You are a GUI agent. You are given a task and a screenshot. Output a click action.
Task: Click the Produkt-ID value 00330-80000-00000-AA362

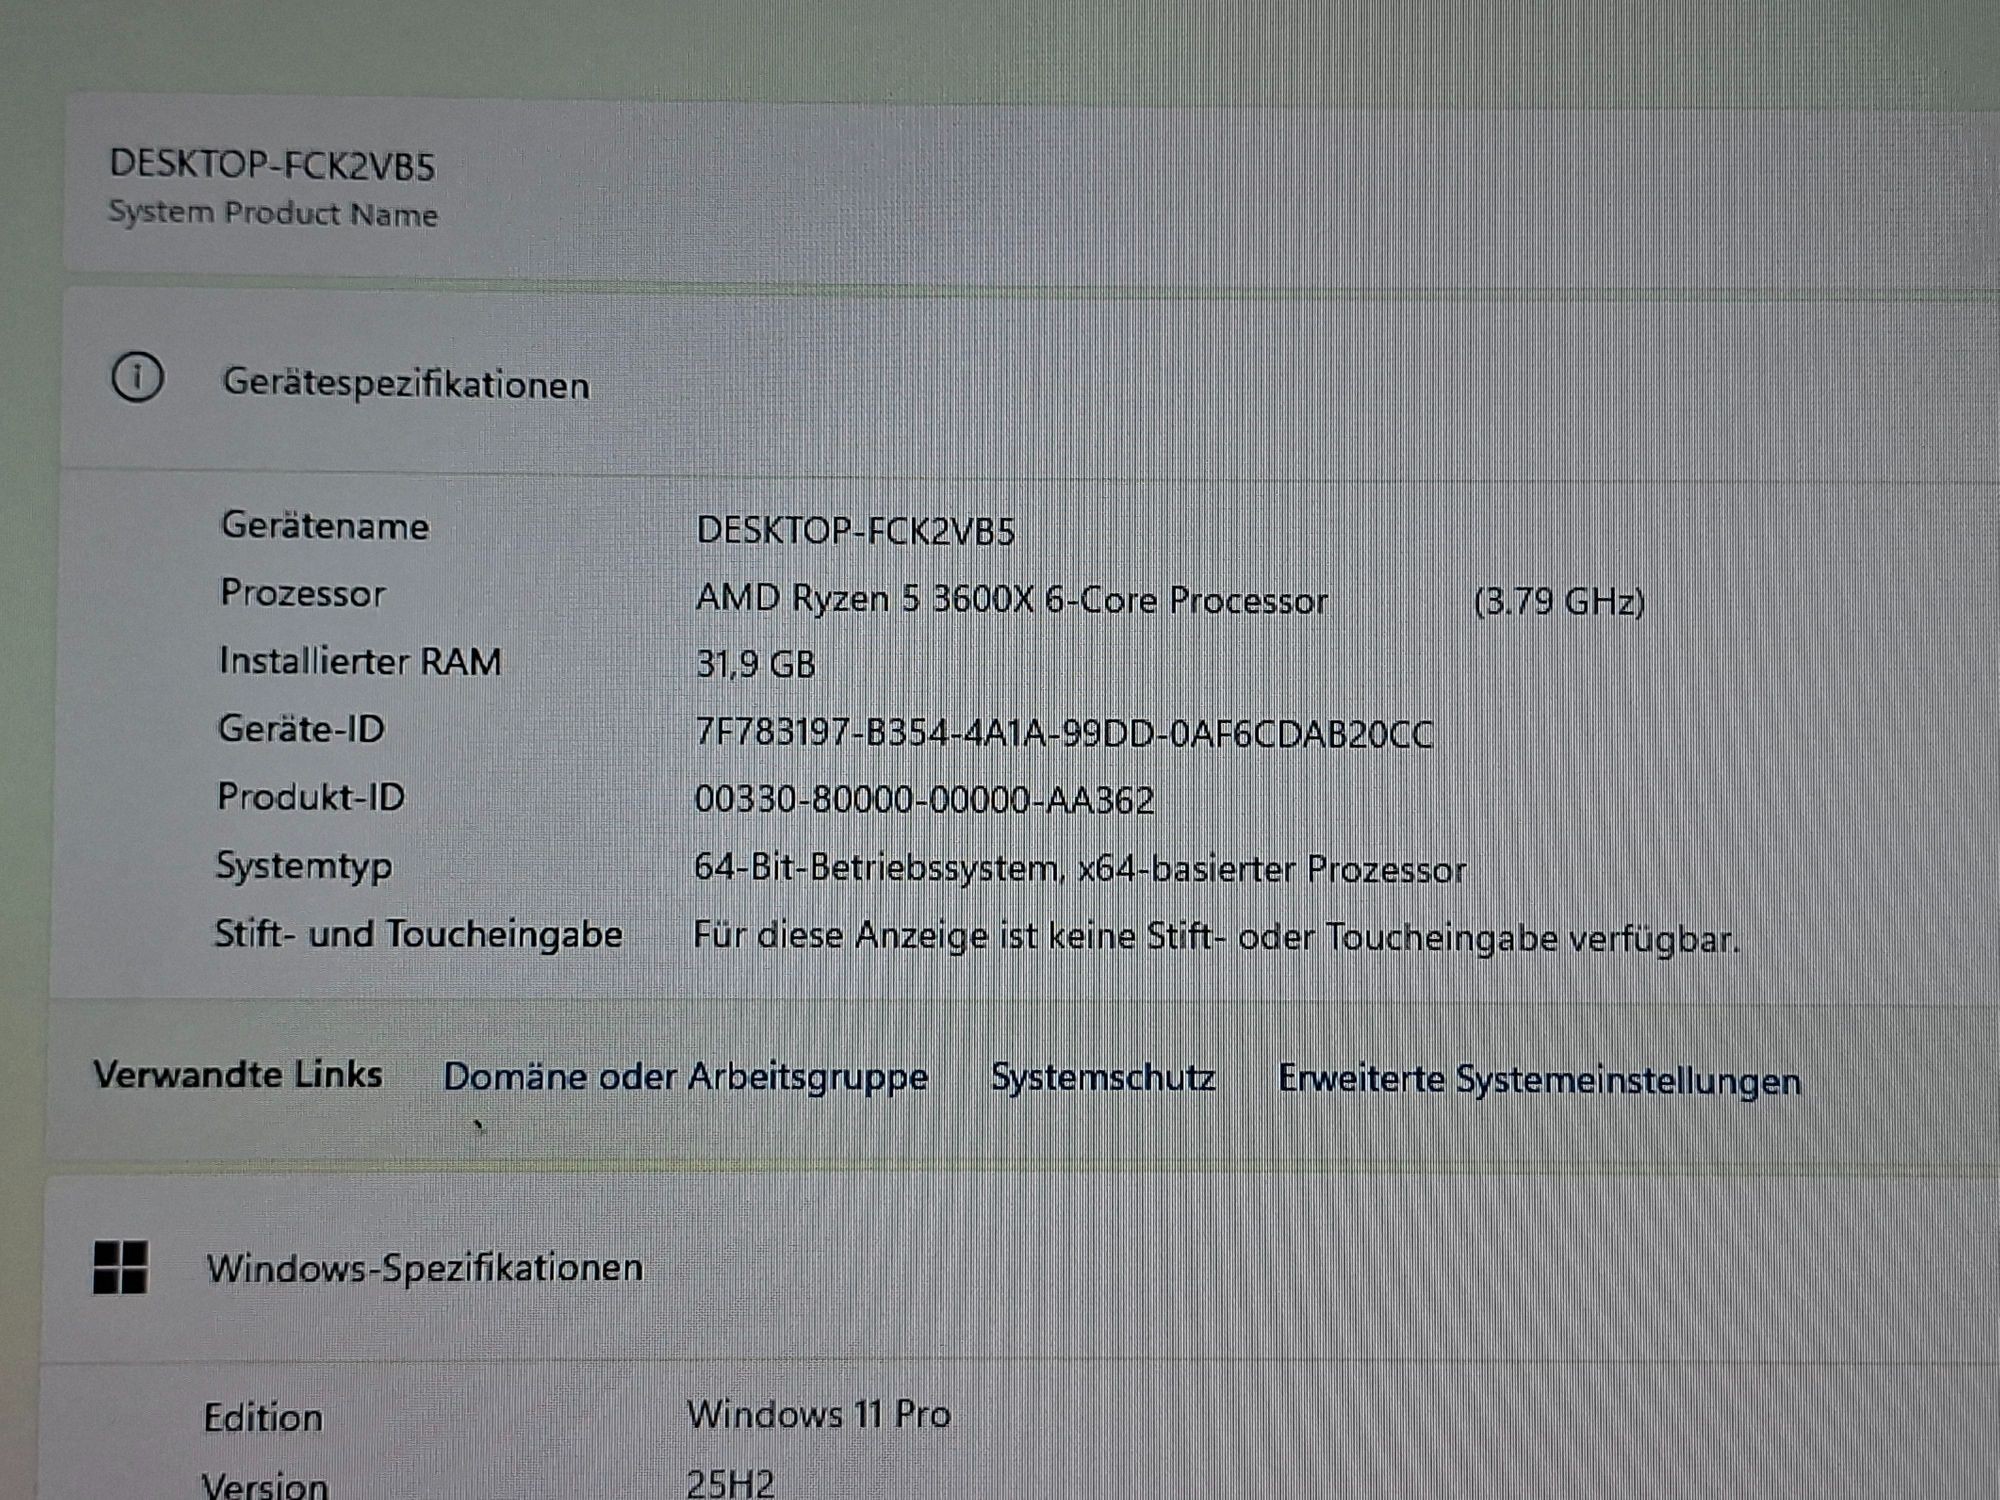pyautogui.click(x=924, y=800)
